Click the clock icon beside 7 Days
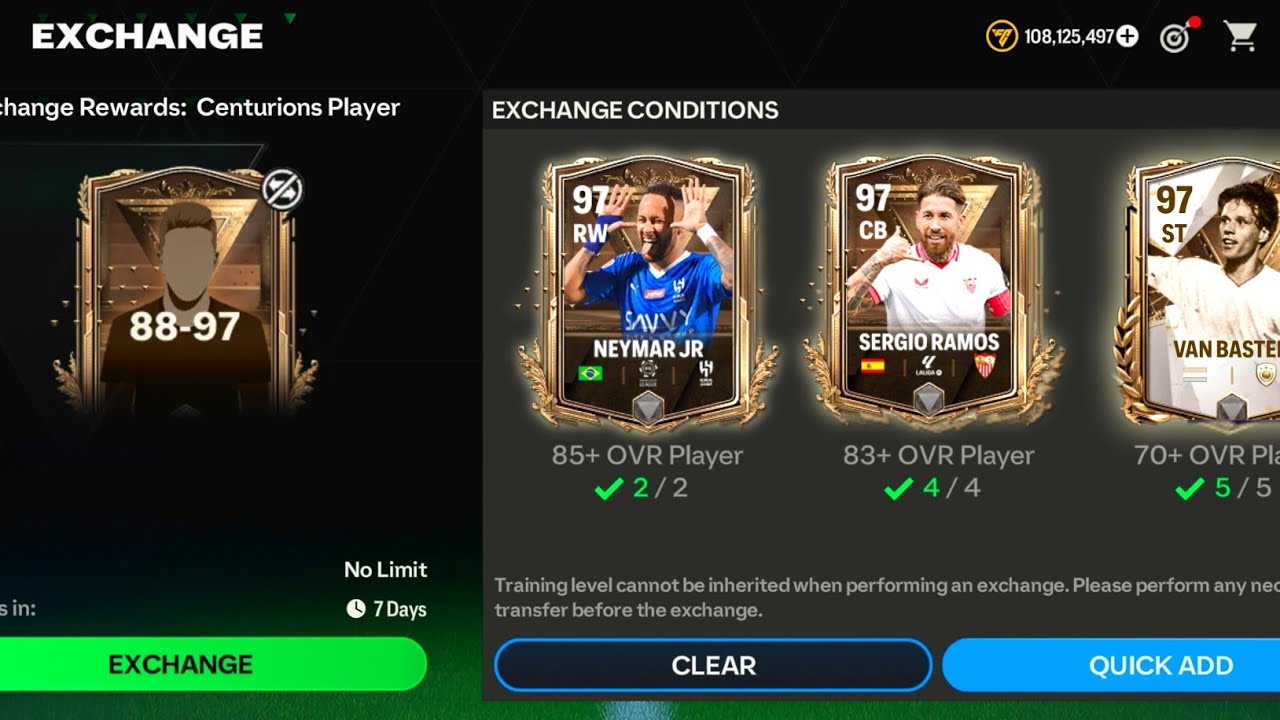The width and height of the screenshot is (1280, 720). (355, 609)
